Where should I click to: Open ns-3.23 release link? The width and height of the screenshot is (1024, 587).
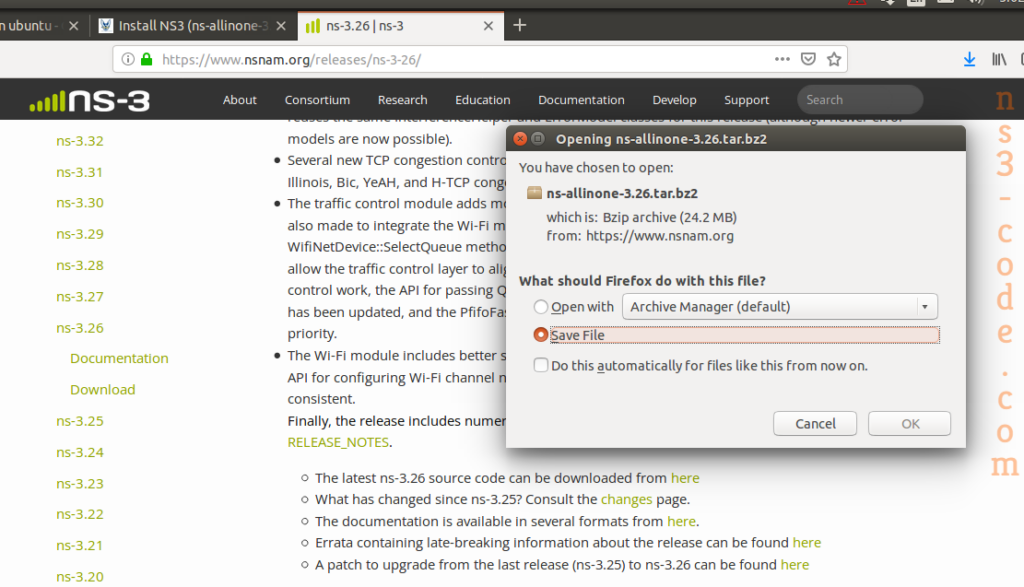80,483
